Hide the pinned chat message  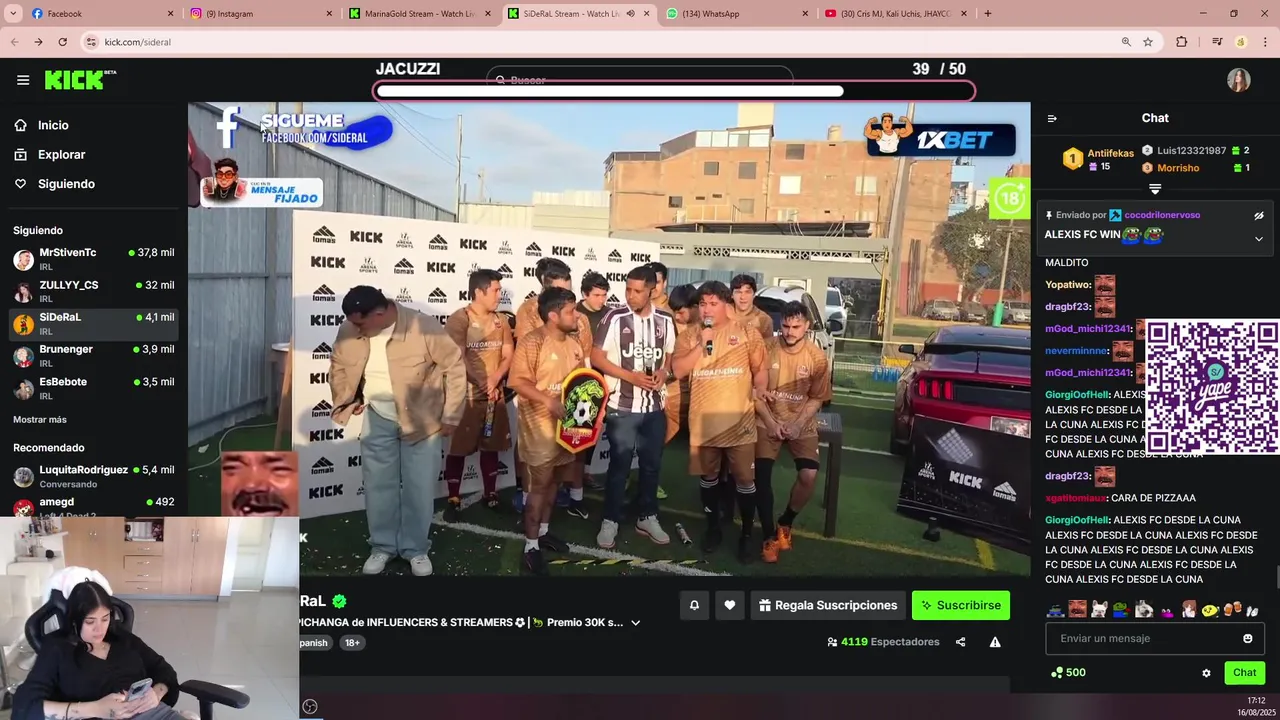coord(1259,215)
